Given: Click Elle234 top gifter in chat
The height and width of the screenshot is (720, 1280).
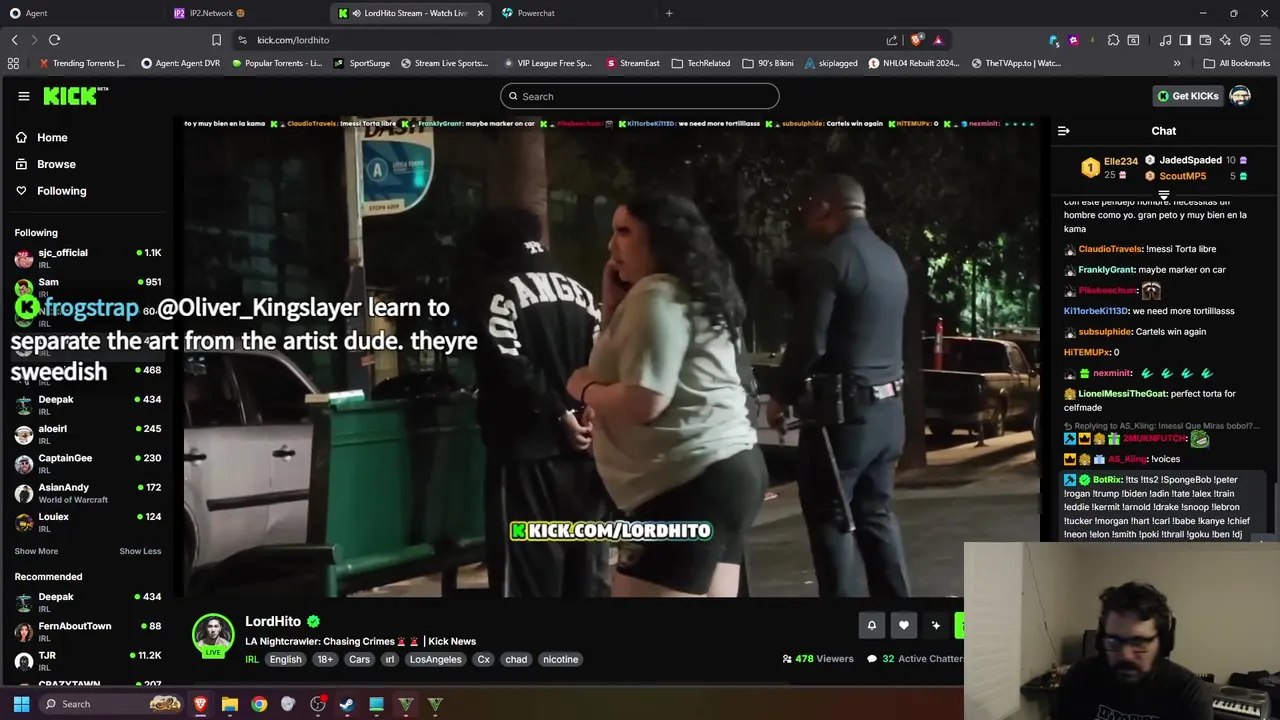Looking at the screenshot, I should point(1120,161).
